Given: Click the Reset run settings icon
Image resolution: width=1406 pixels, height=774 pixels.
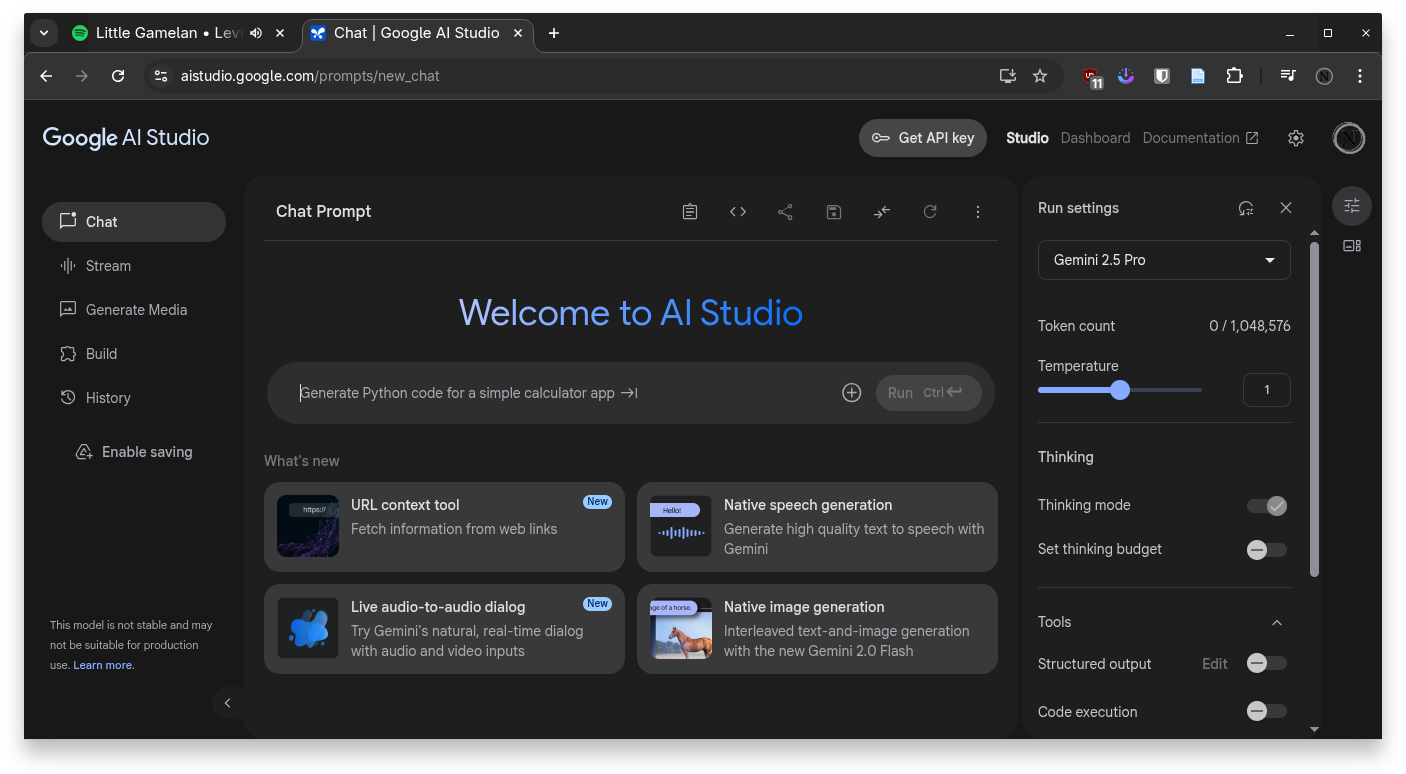Looking at the screenshot, I should click(x=1246, y=208).
